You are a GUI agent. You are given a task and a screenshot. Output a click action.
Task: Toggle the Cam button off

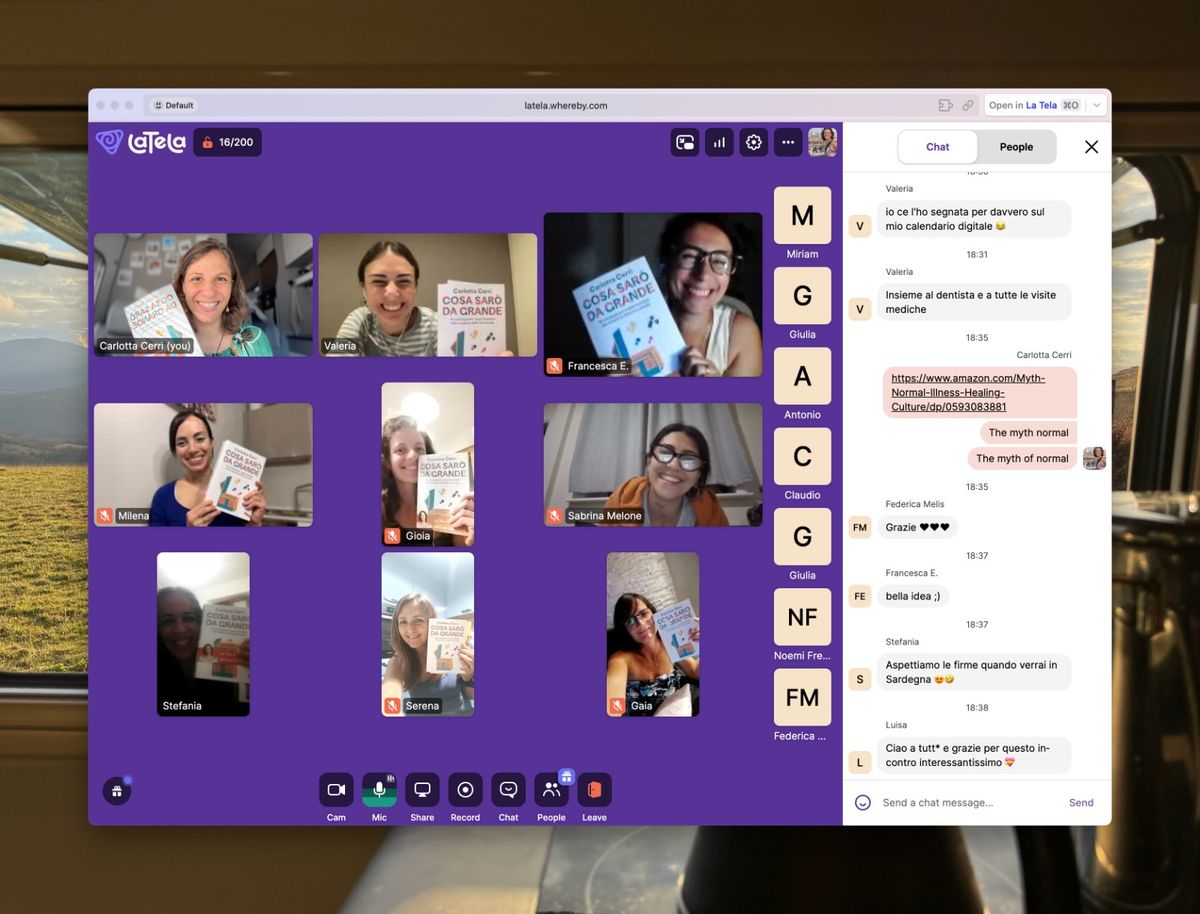pyautogui.click(x=336, y=790)
